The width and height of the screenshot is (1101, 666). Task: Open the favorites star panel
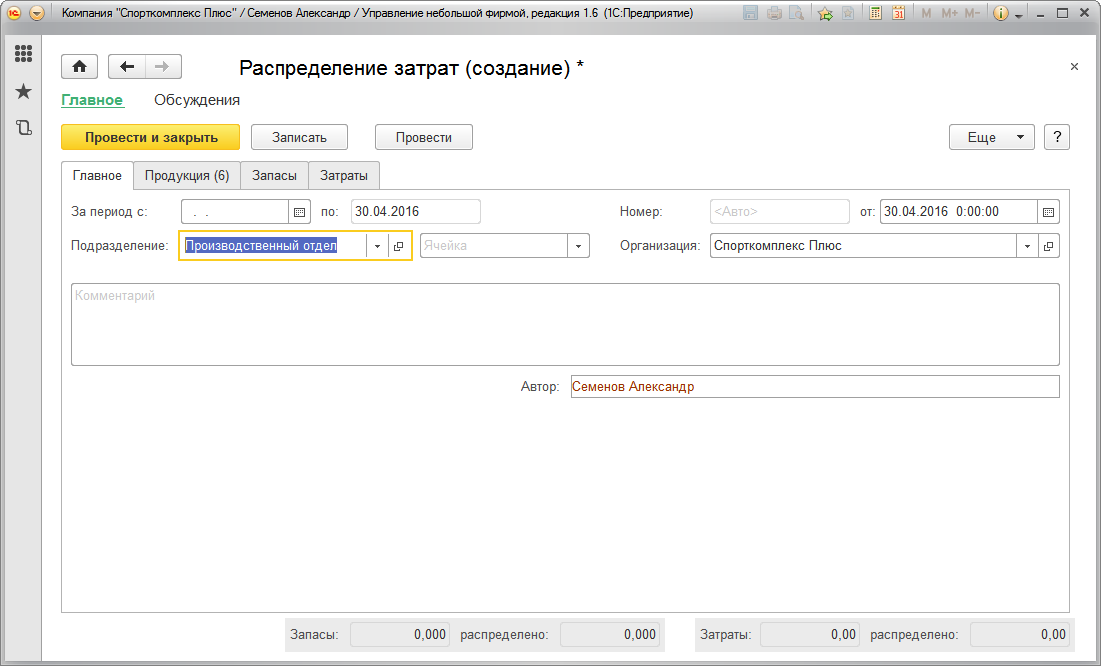[23, 91]
